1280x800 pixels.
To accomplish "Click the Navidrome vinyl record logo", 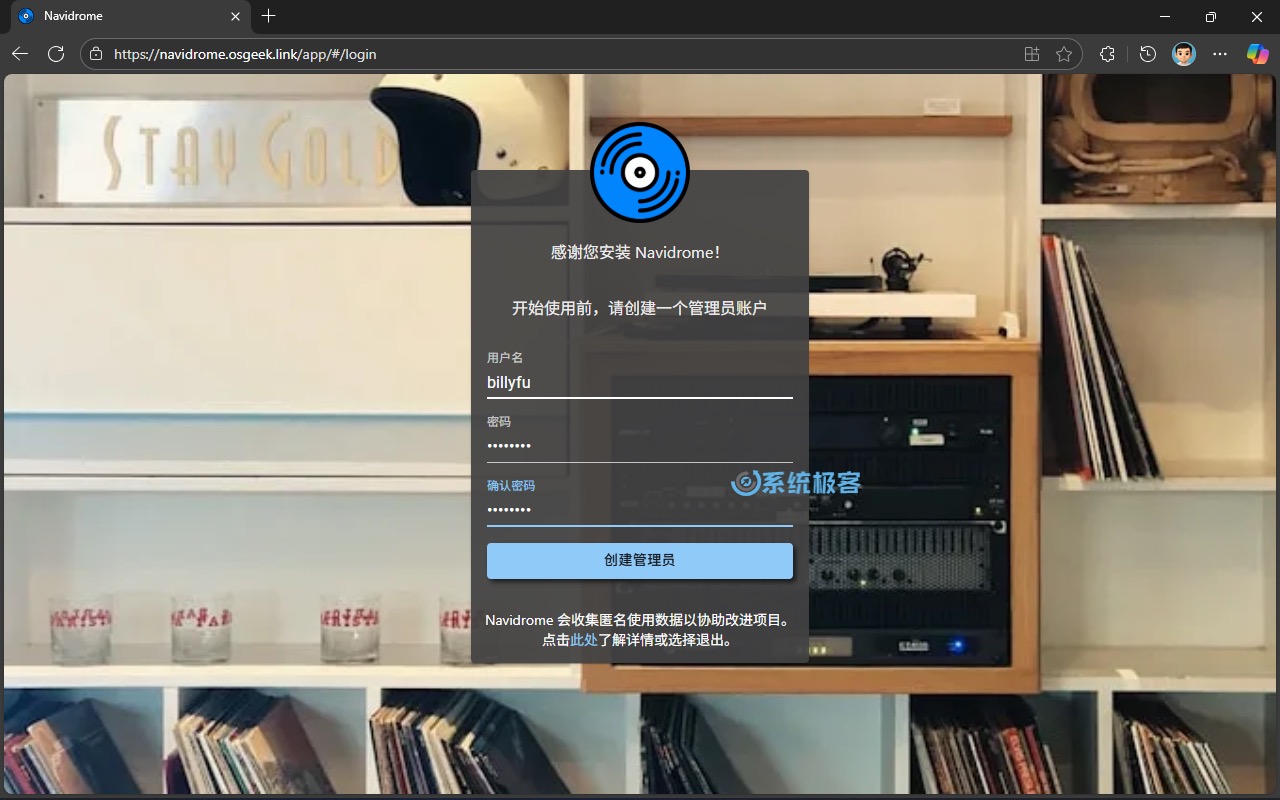I will tap(639, 172).
